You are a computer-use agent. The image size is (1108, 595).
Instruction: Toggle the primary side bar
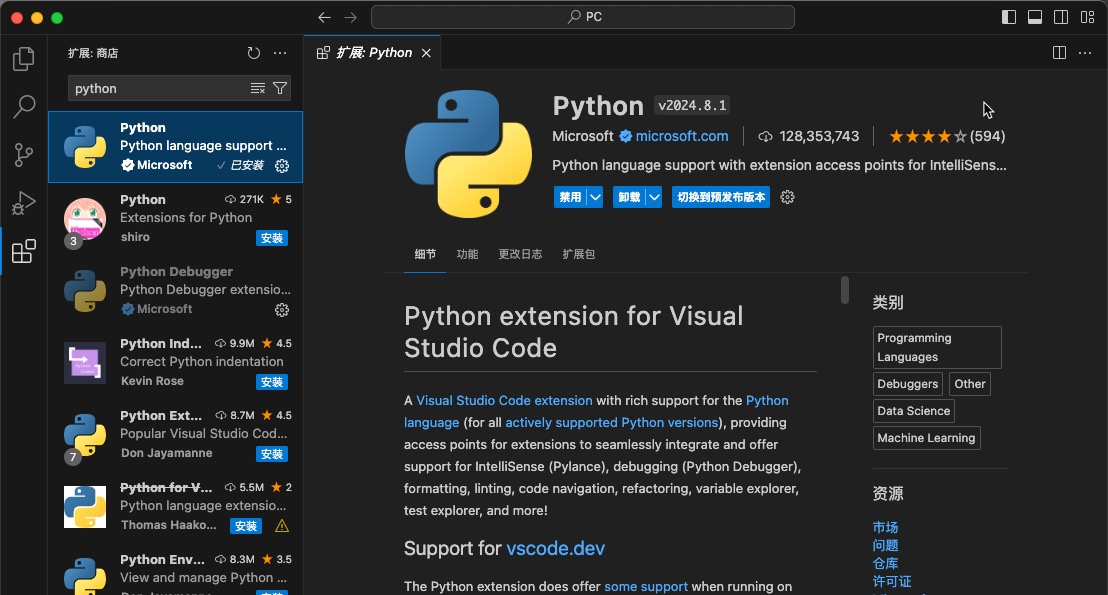1009,18
